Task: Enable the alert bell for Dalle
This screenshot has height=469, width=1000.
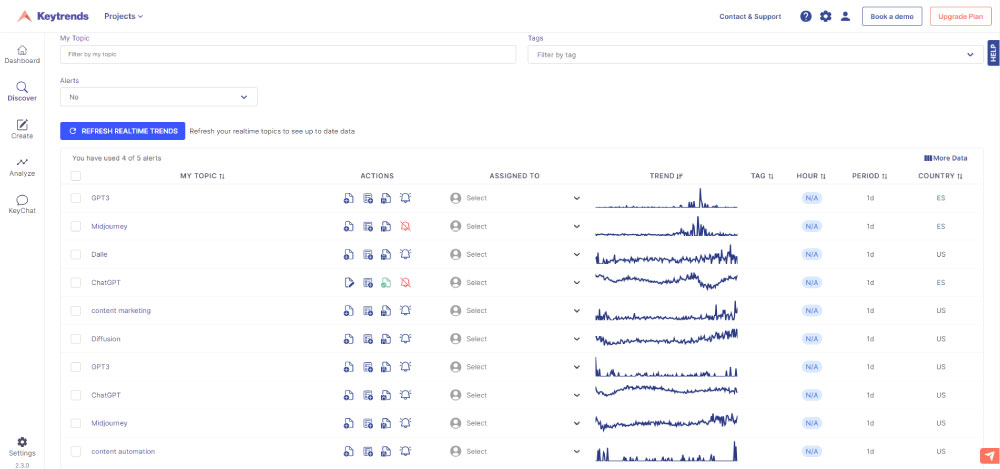Action: (x=405, y=254)
